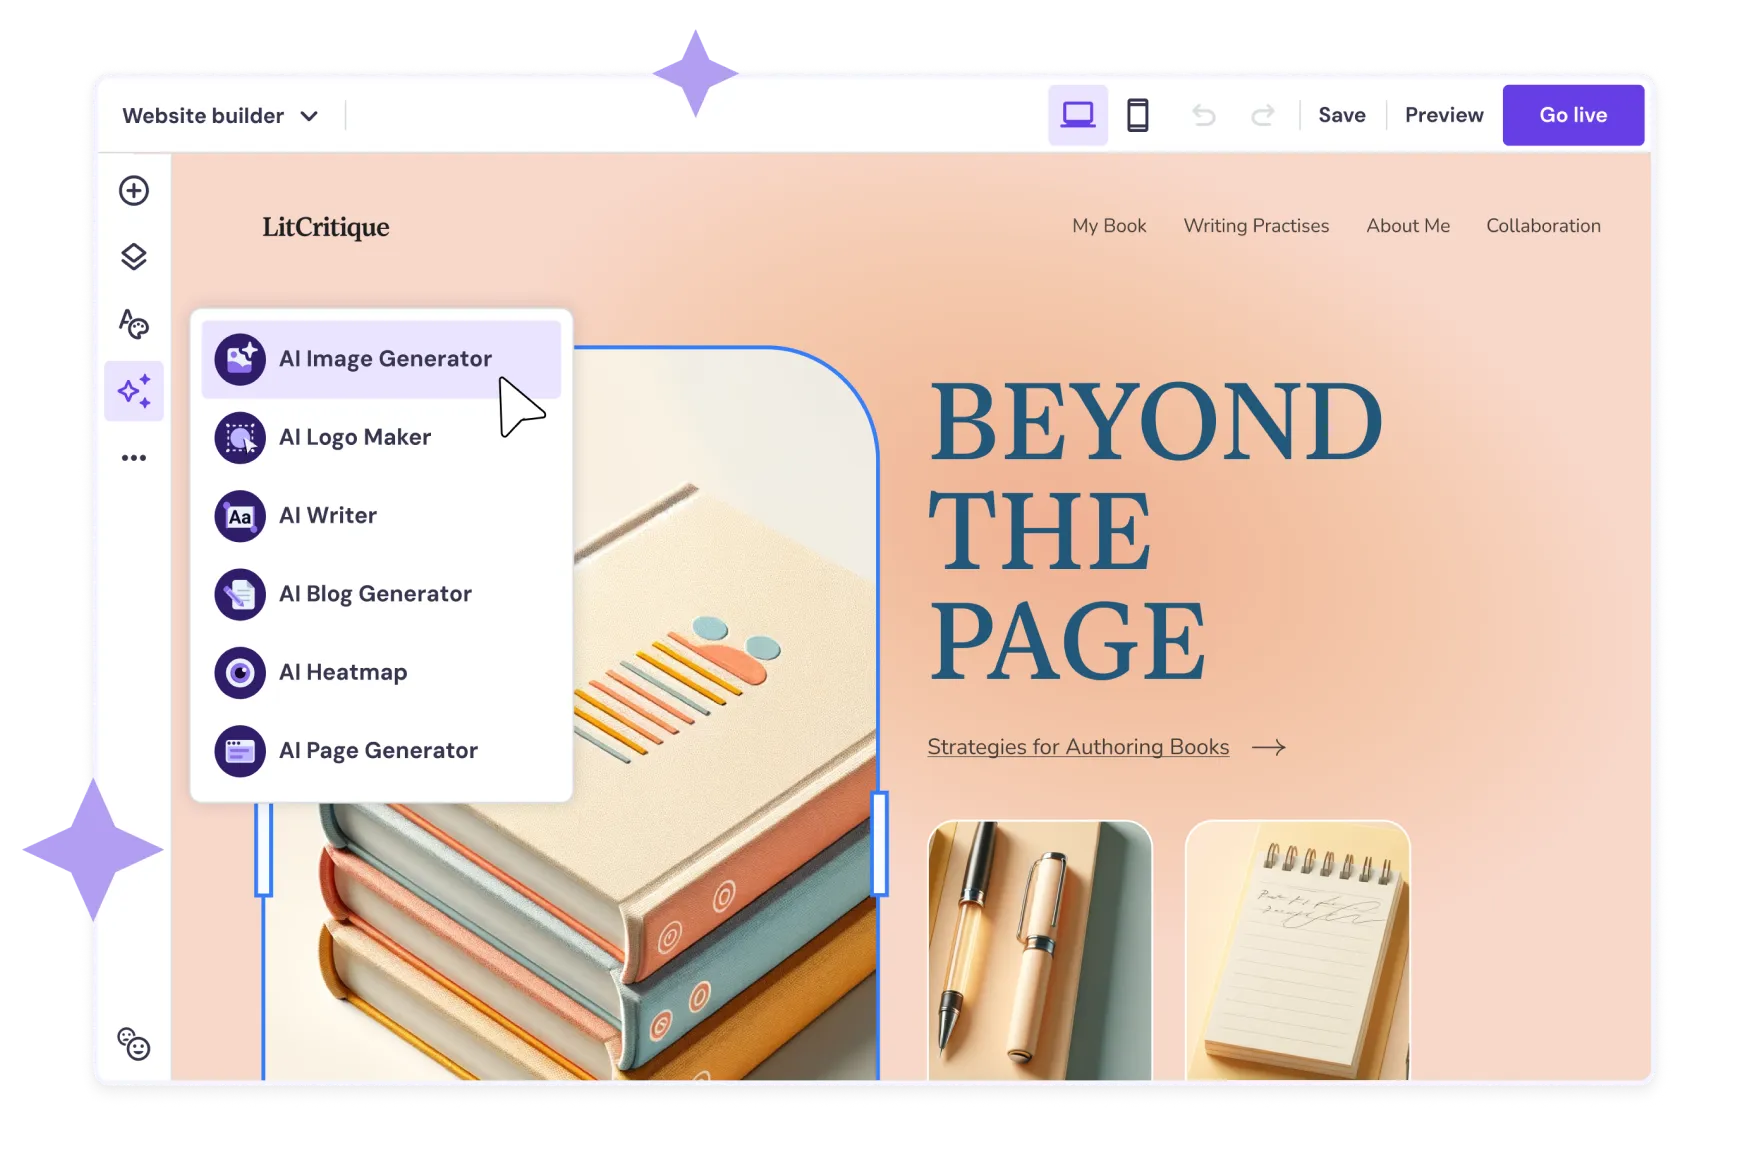Image resolution: width=1760 pixels, height=1152 pixels.
Task: Switch to desktop view
Action: 1078,115
